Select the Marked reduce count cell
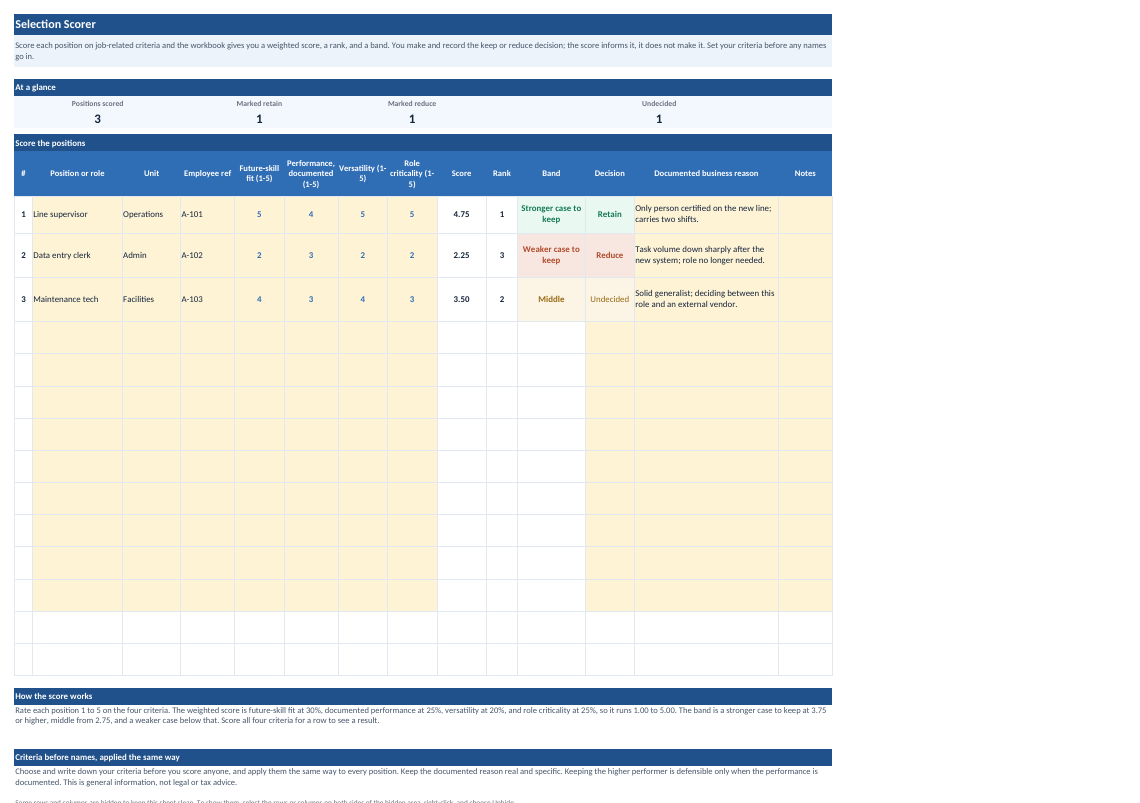Screen dimensions: 1140x803 tap(412, 119)
